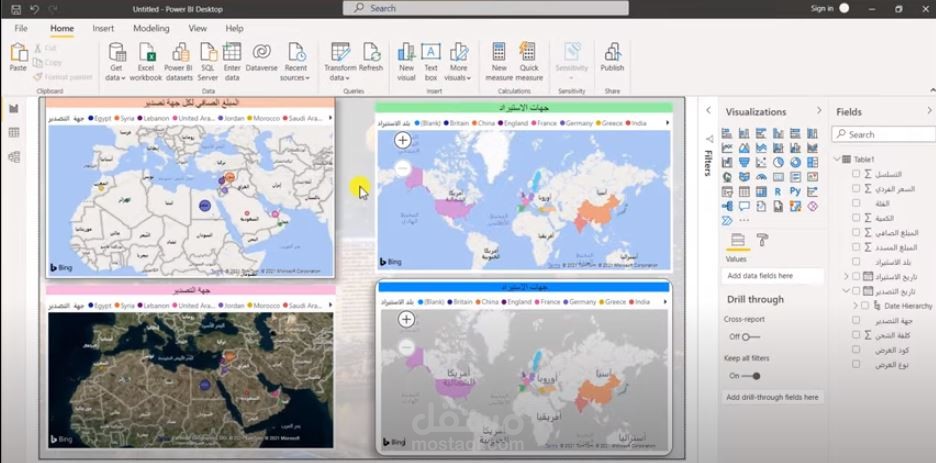Viewport: 936px width, 463px height.
Task: Select the gauge visual
Action: click(x=761, y=177)
